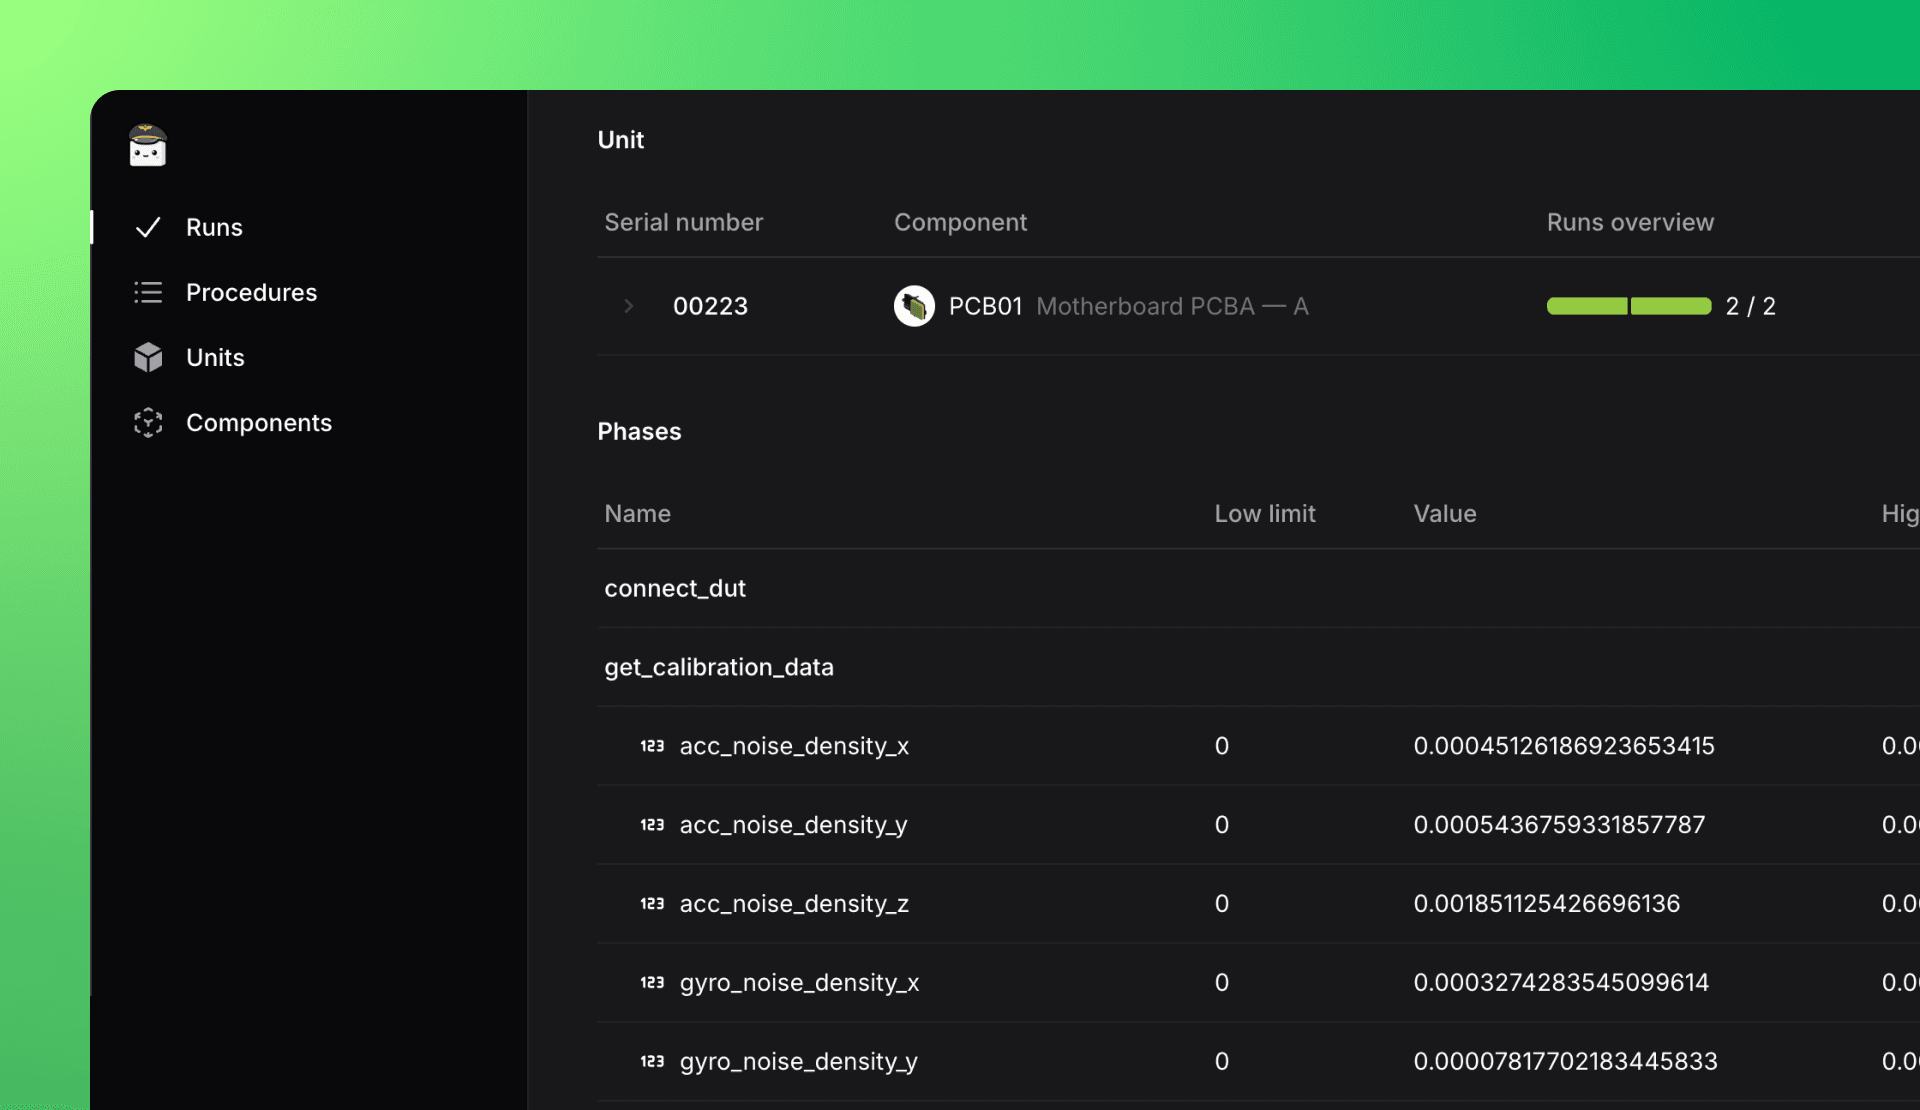Click the PCB01 component thumbnail icon
Viewport: 1920px width, 1110px height.
(913, 306)
